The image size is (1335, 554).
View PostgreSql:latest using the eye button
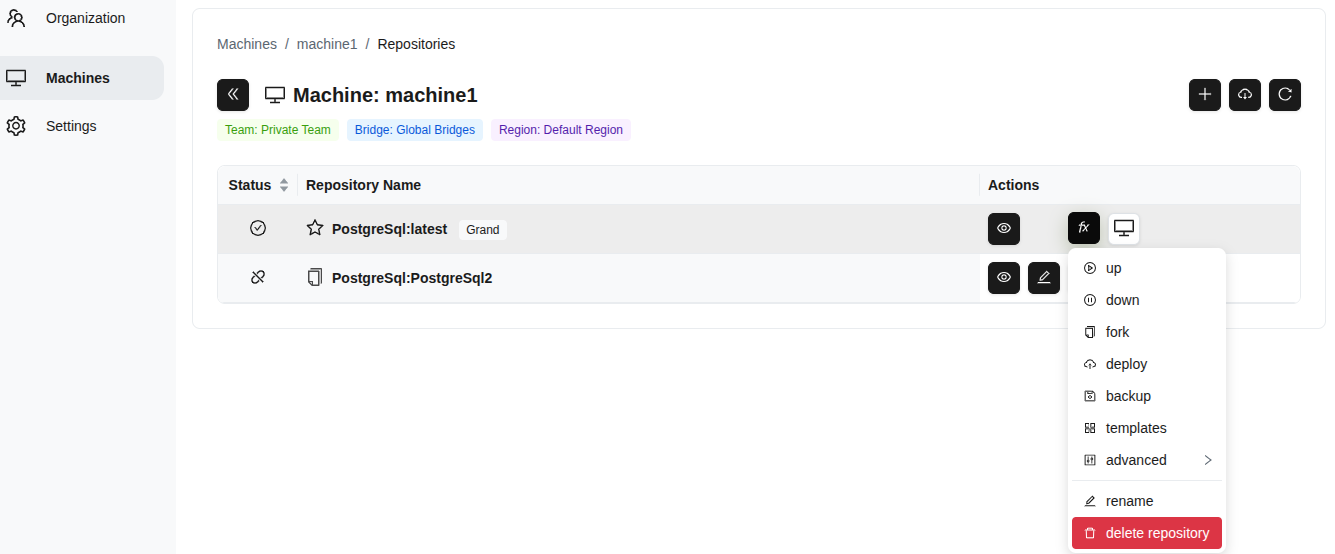click(1004, 228)
